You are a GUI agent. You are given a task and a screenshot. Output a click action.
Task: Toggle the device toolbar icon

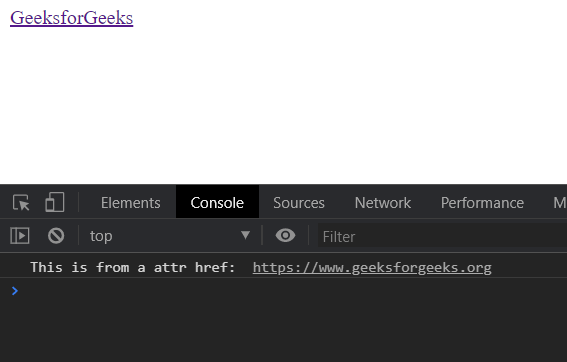coord(55,202)
